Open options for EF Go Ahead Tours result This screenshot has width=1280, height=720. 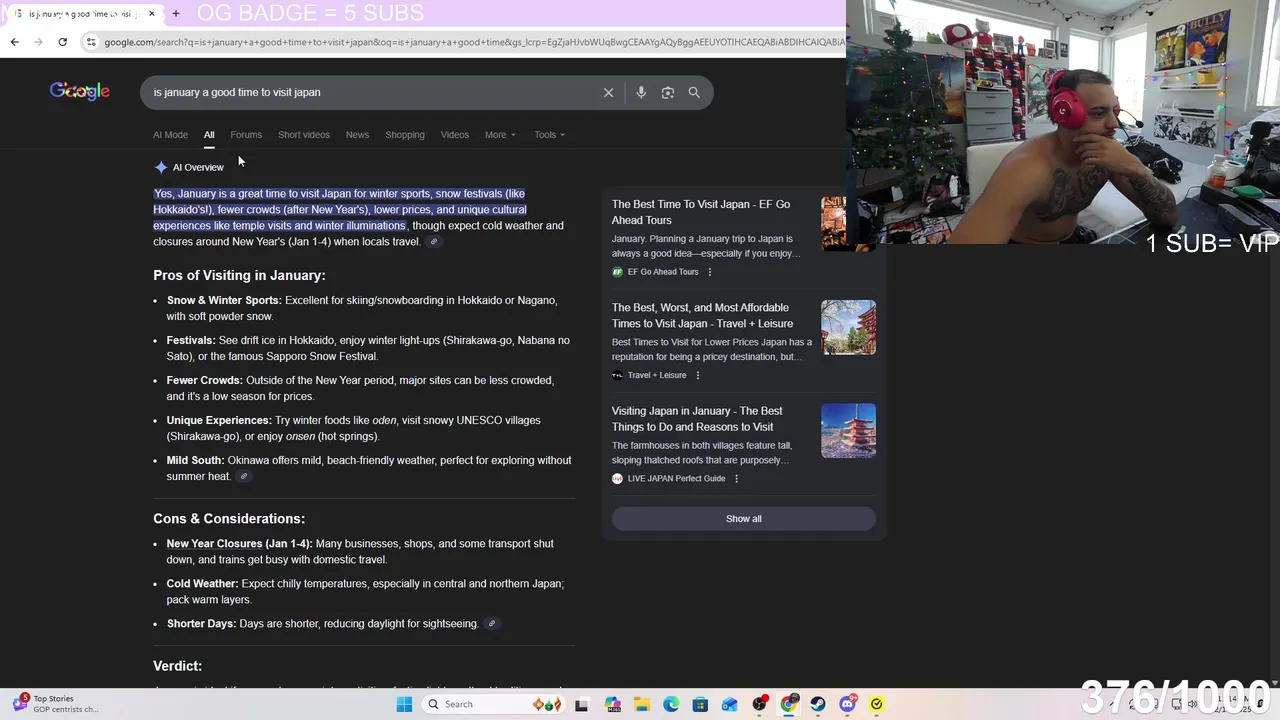pos(710,272)
